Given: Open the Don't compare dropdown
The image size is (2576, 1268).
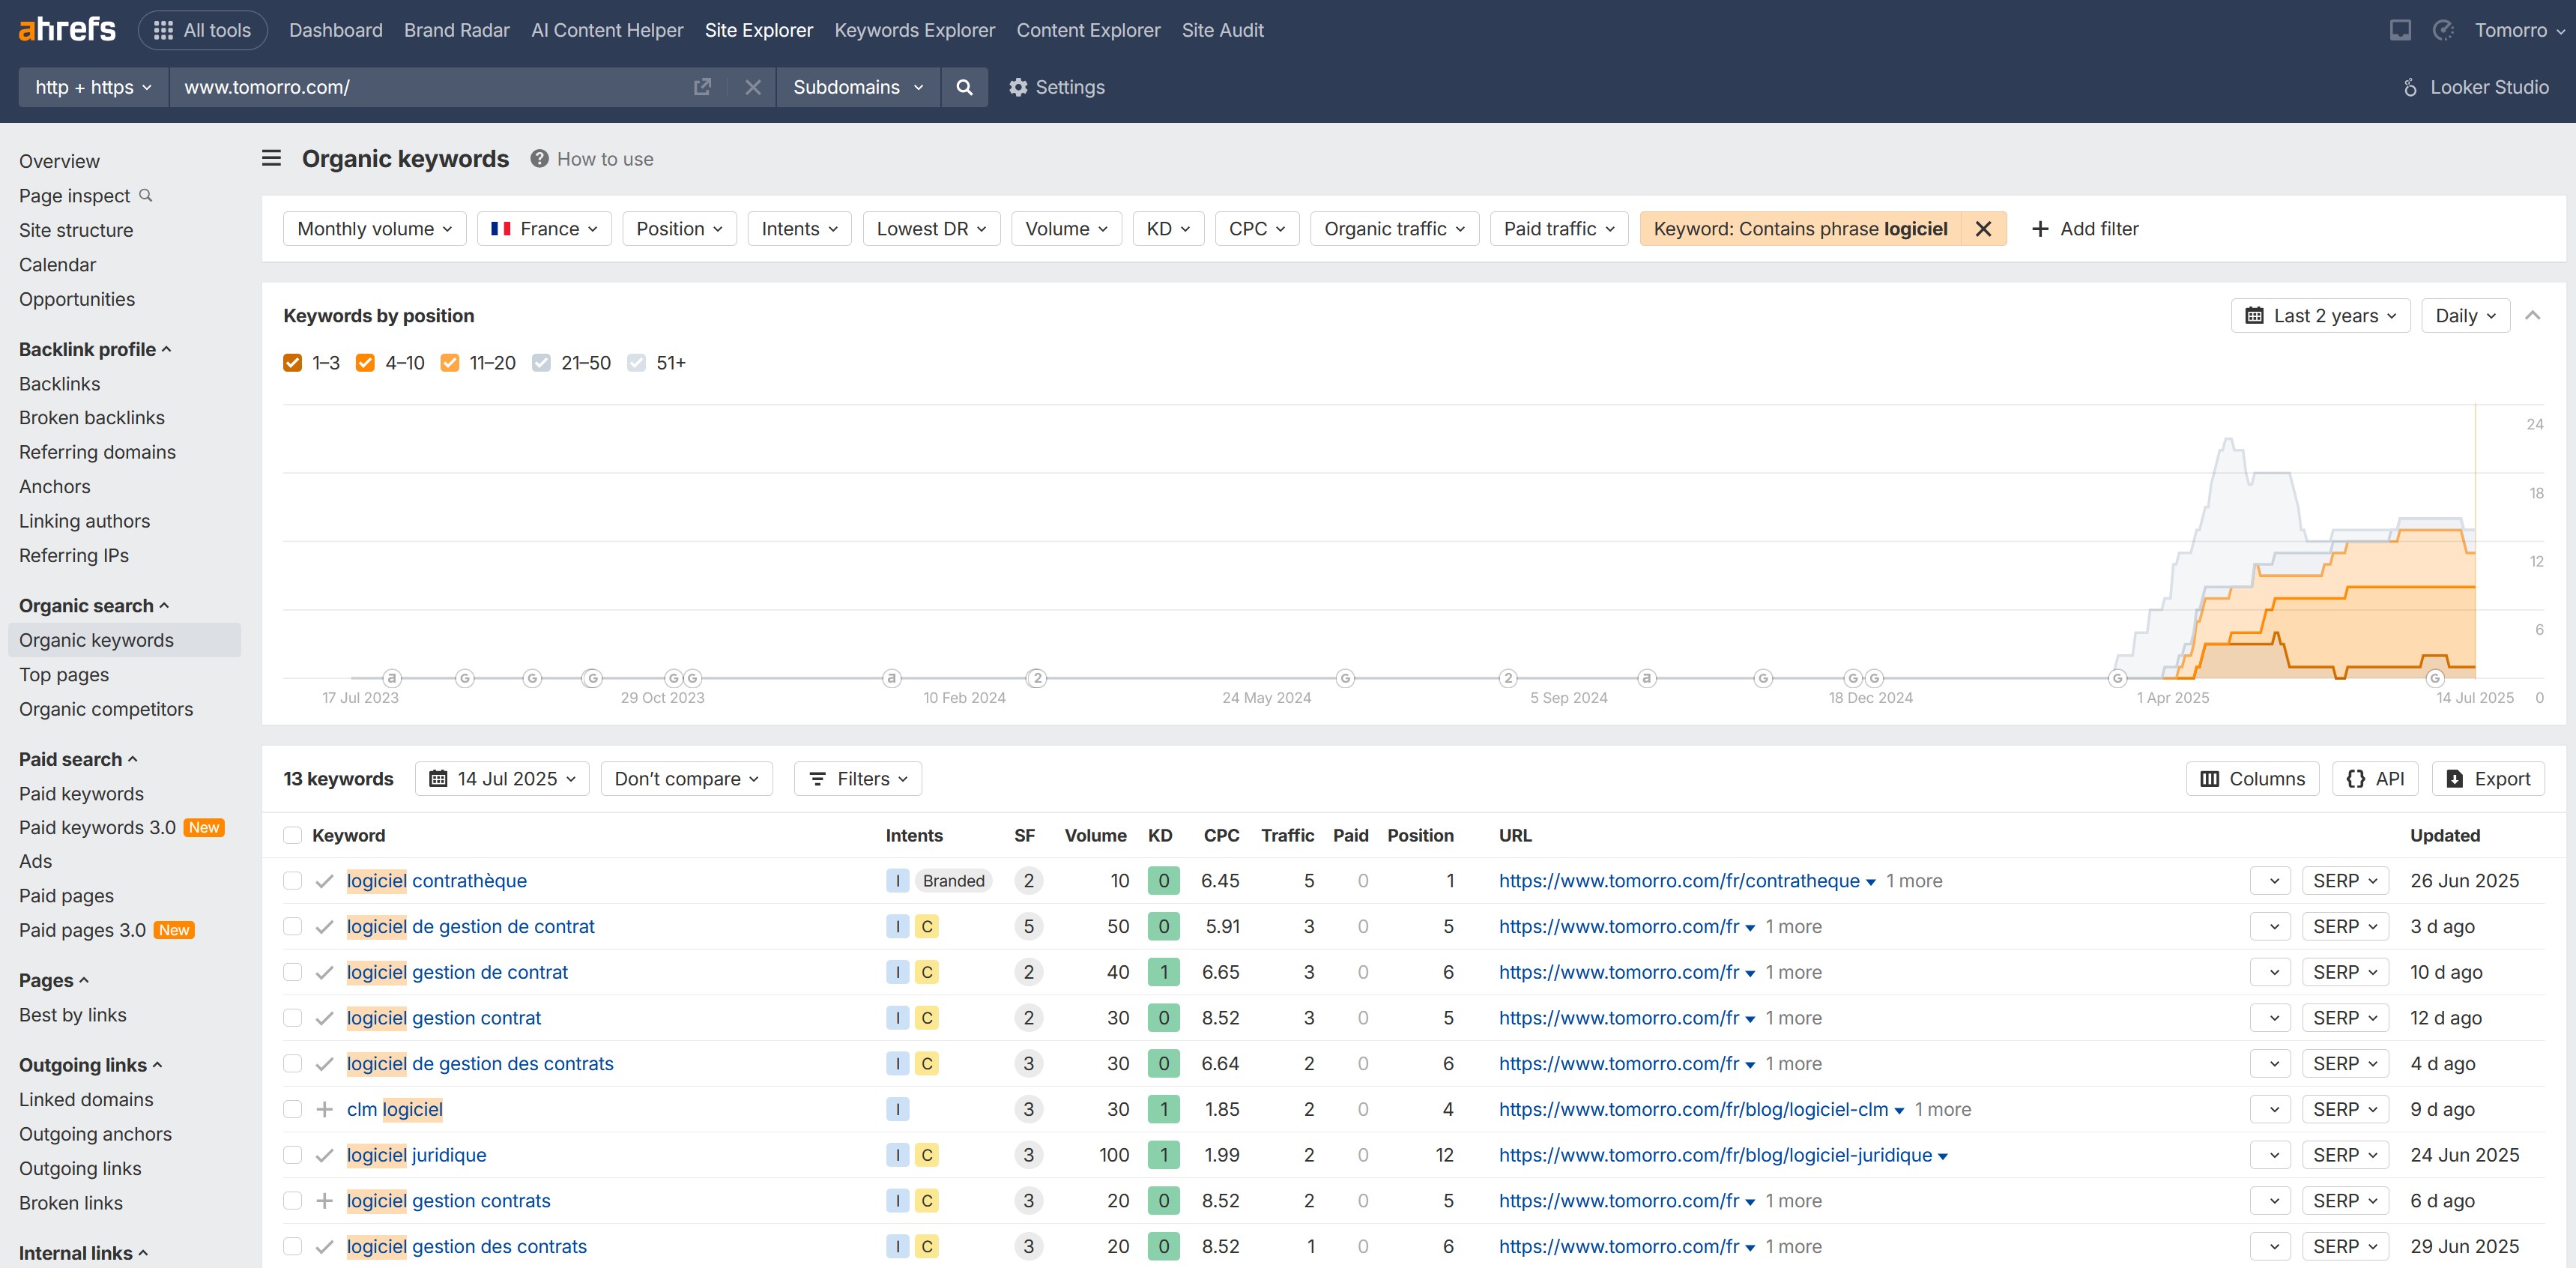Looking at the screenshot, I should [687, 779].
